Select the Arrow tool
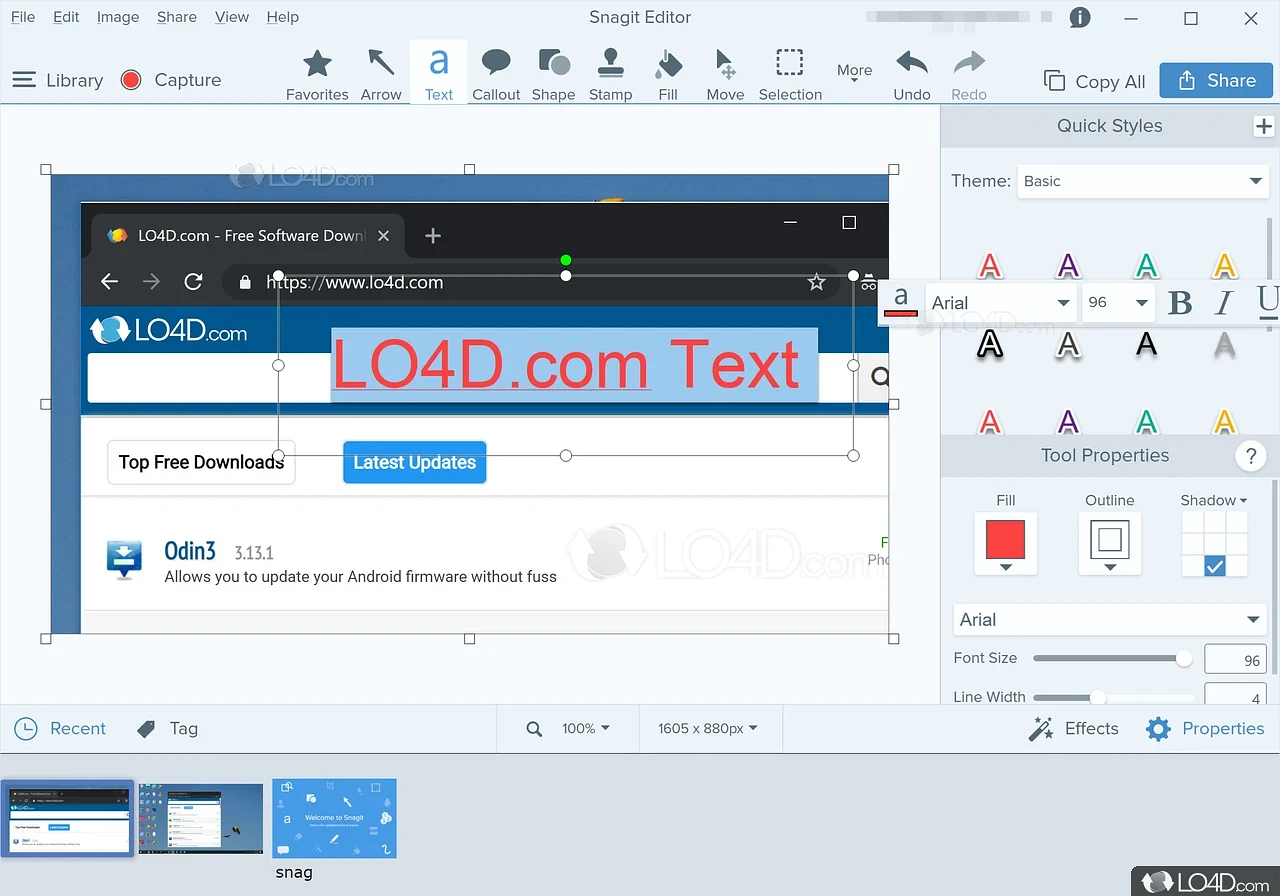Screen dimensions: 1280x896 click(380, 74)
